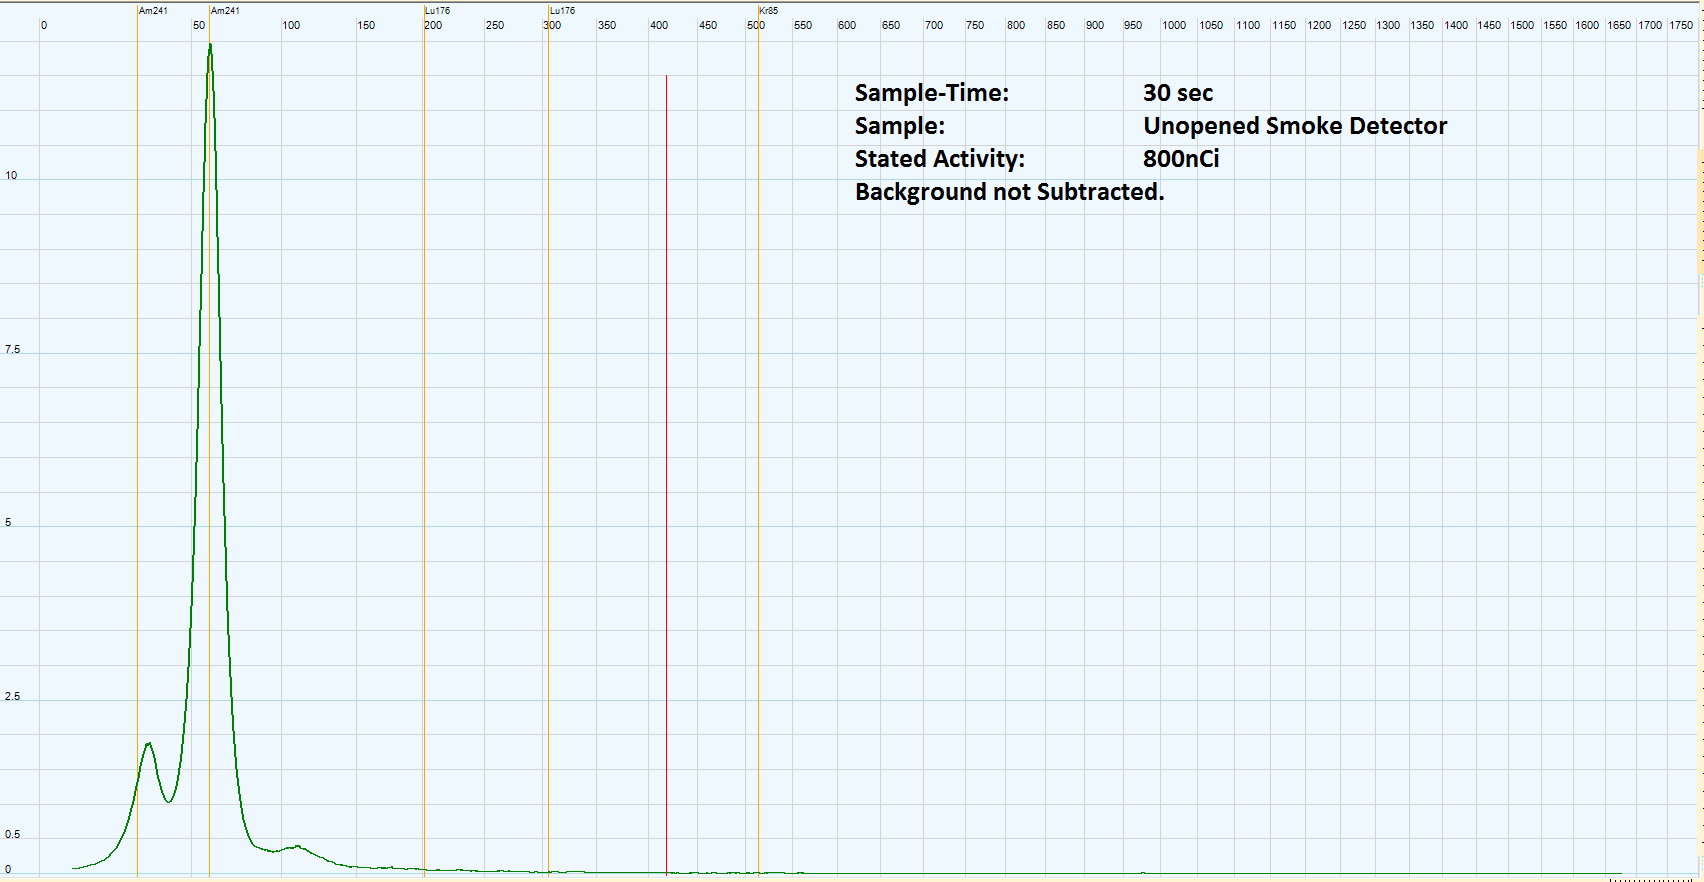Image resolution: width=1704 pixels, height=882 pixels.
Task: Click the 800 tick on the energy axis
Action: [1016, 25]
